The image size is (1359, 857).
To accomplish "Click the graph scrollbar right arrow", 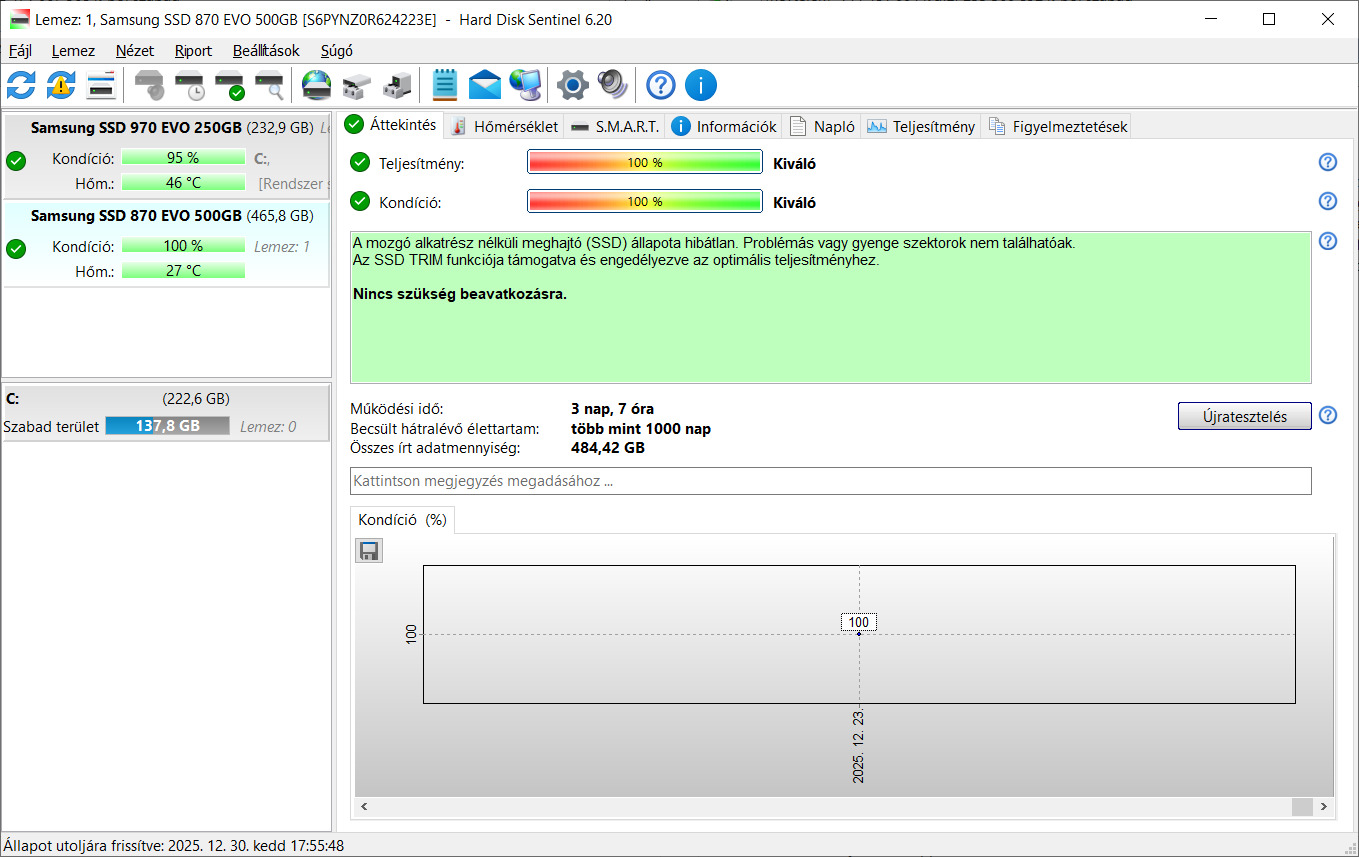I will (1324, 806).
